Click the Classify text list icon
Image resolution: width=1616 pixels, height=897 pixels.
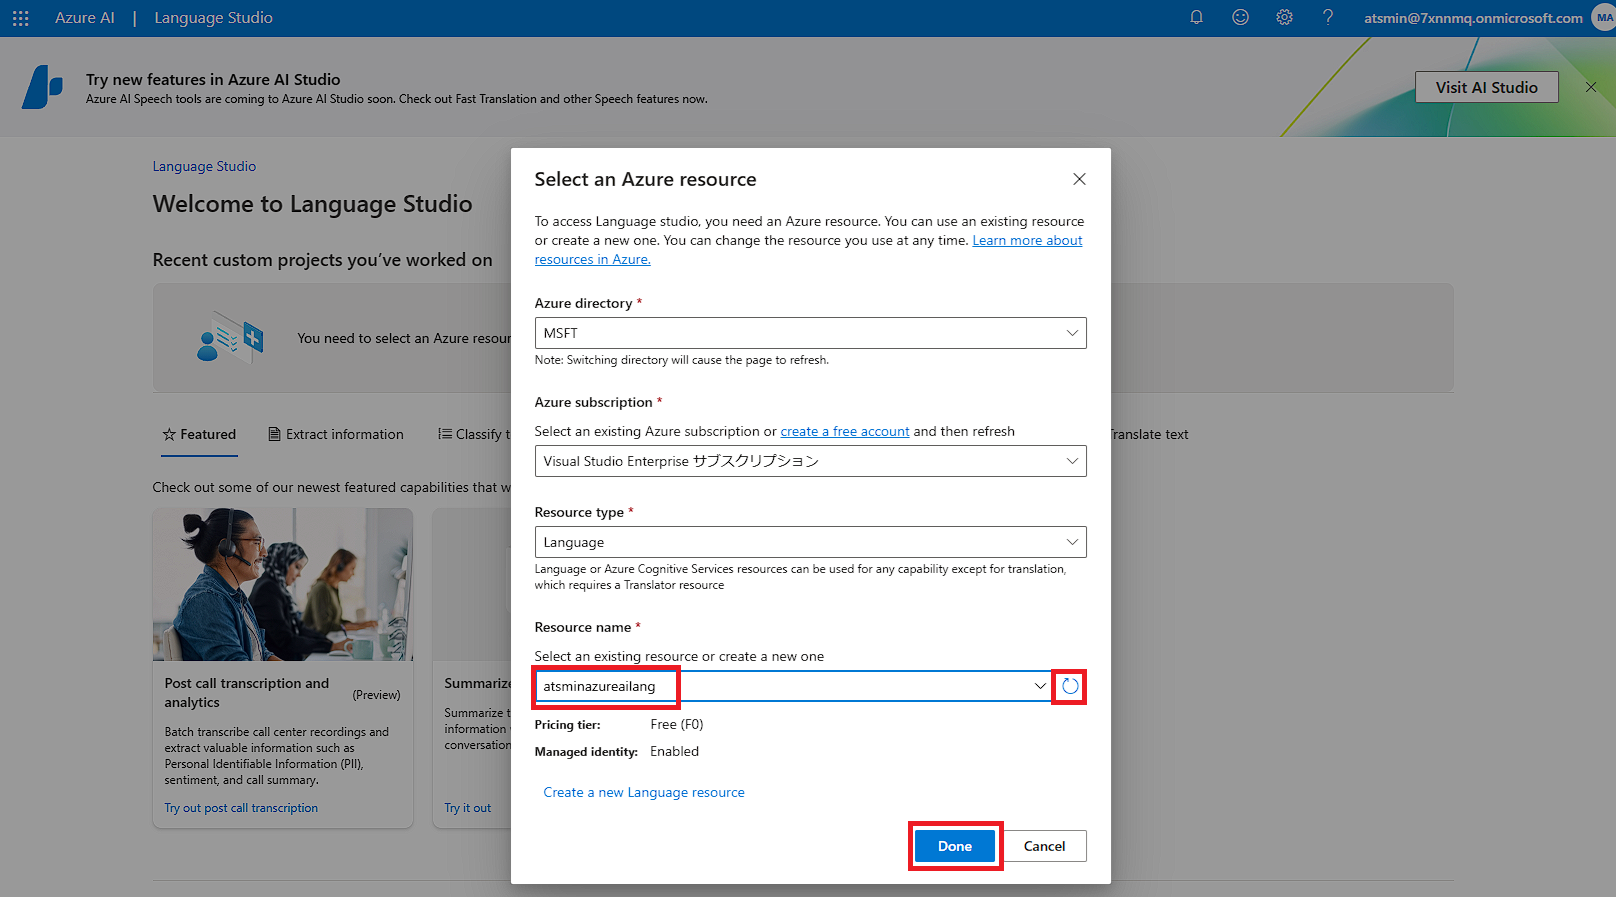[445, 434]
